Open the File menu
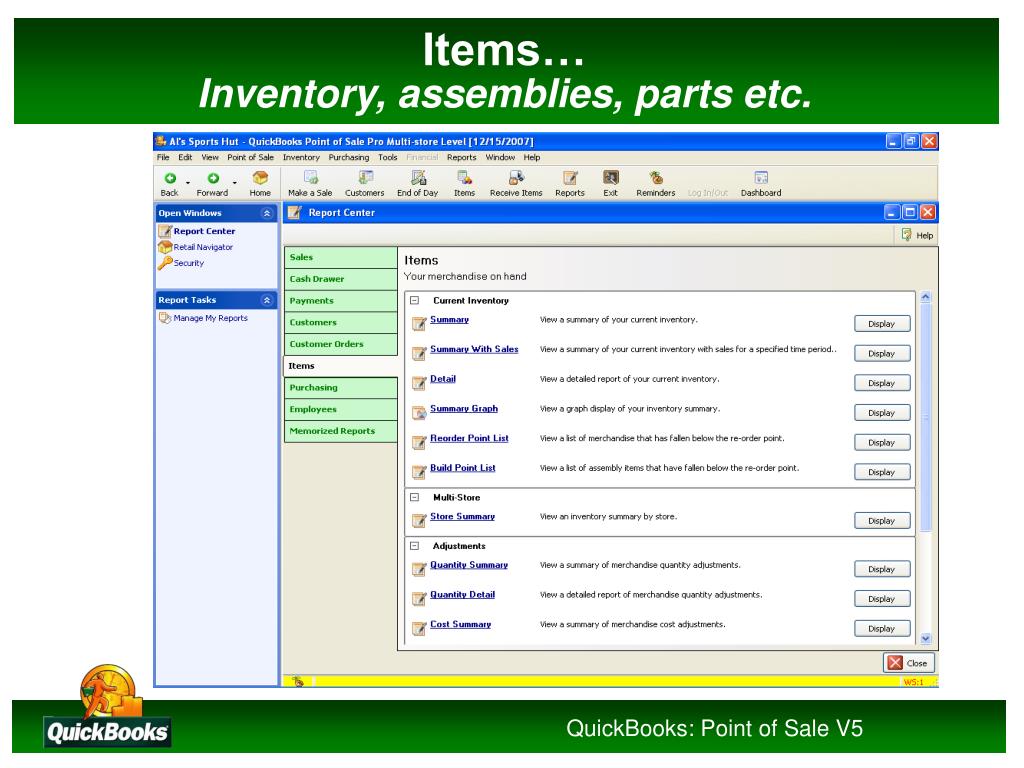Screen dimensions: 1024x768 point(163,157)
